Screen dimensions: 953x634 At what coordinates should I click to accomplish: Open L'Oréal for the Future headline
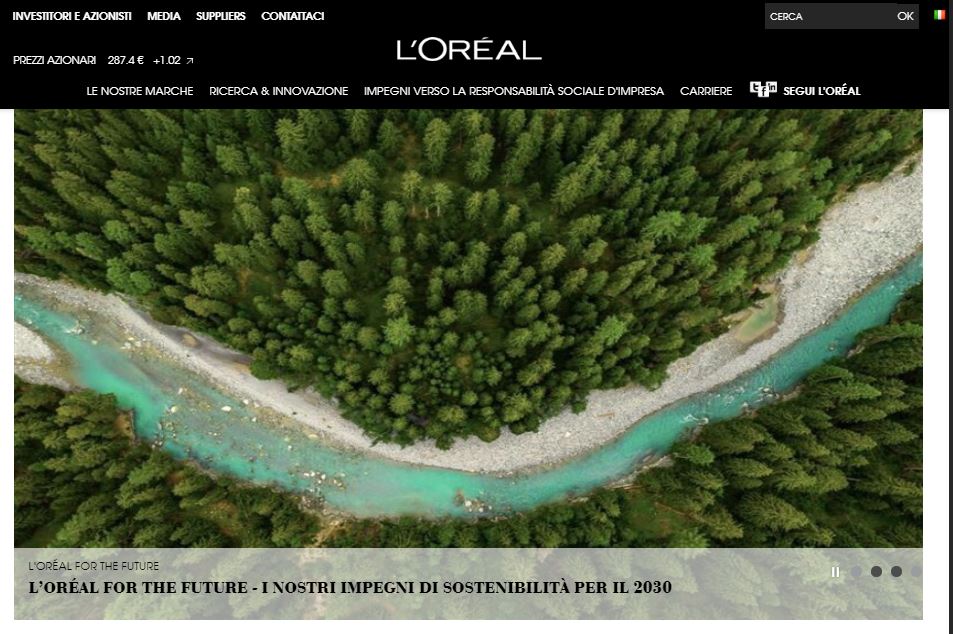350,587
